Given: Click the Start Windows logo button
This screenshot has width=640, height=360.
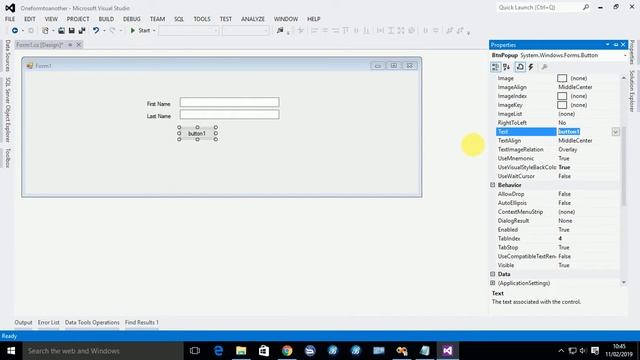Looking at the screenshot, I should click(x=11, y=351).
